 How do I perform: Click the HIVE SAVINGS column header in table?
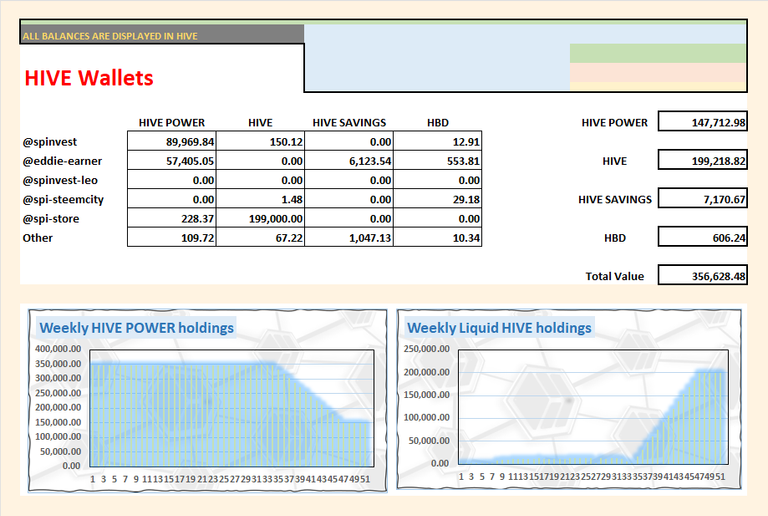349,122
